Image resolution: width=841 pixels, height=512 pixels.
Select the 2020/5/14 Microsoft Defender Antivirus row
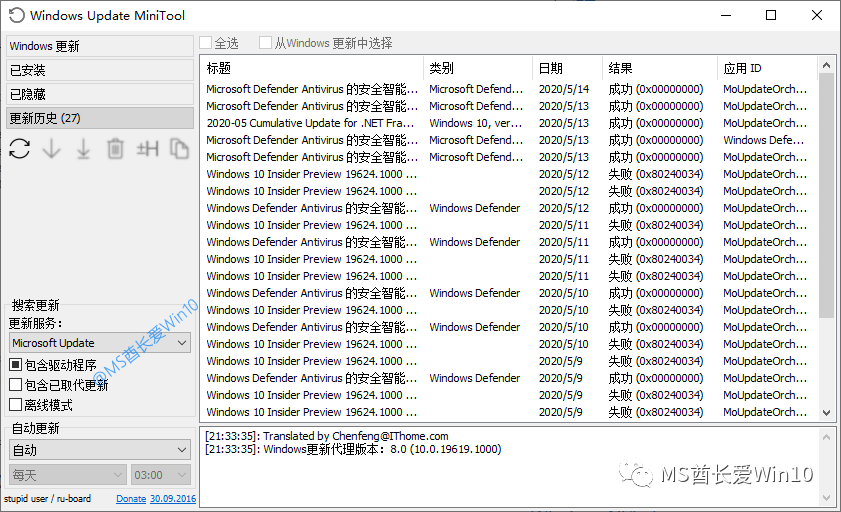pyautogui.click(x=507, y=89)
